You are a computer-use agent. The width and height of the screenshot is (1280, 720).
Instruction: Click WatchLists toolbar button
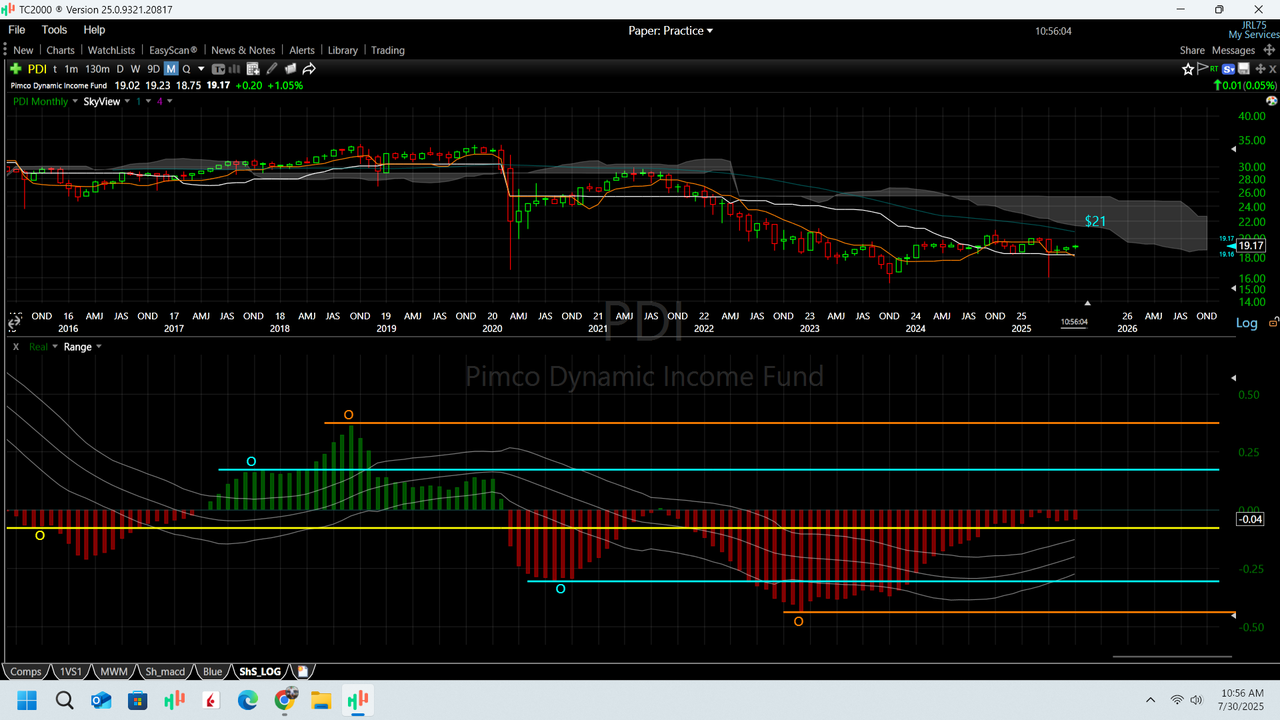click(111, 50)
